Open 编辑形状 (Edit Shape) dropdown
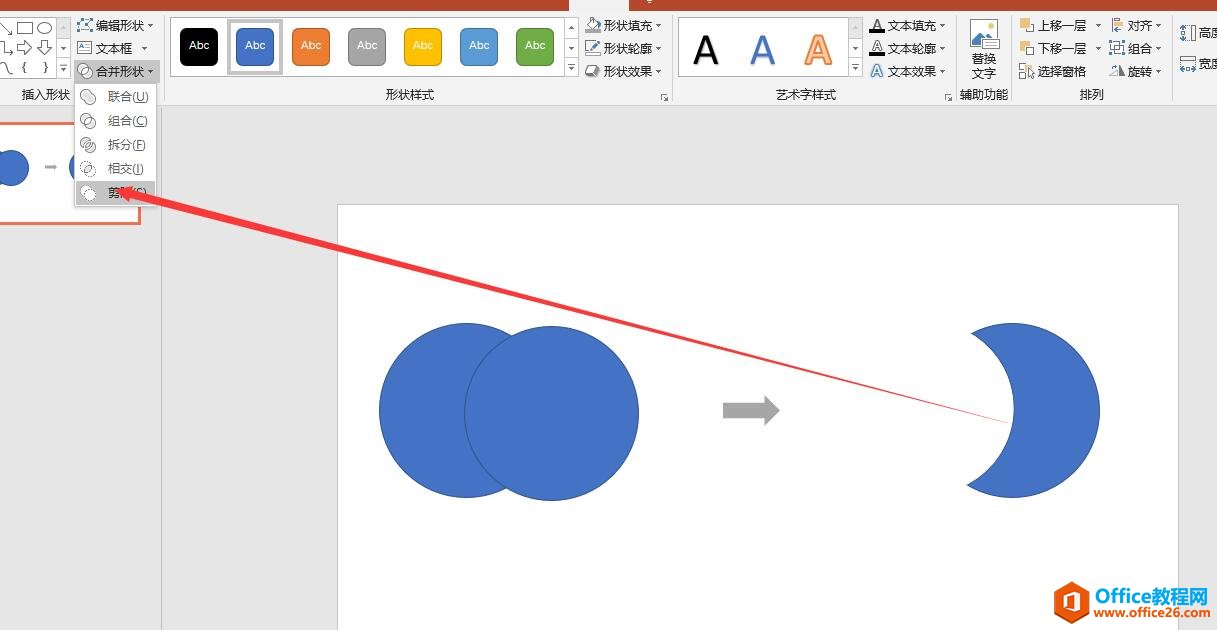The image size is (1217, 630). [x=116, y=25]
